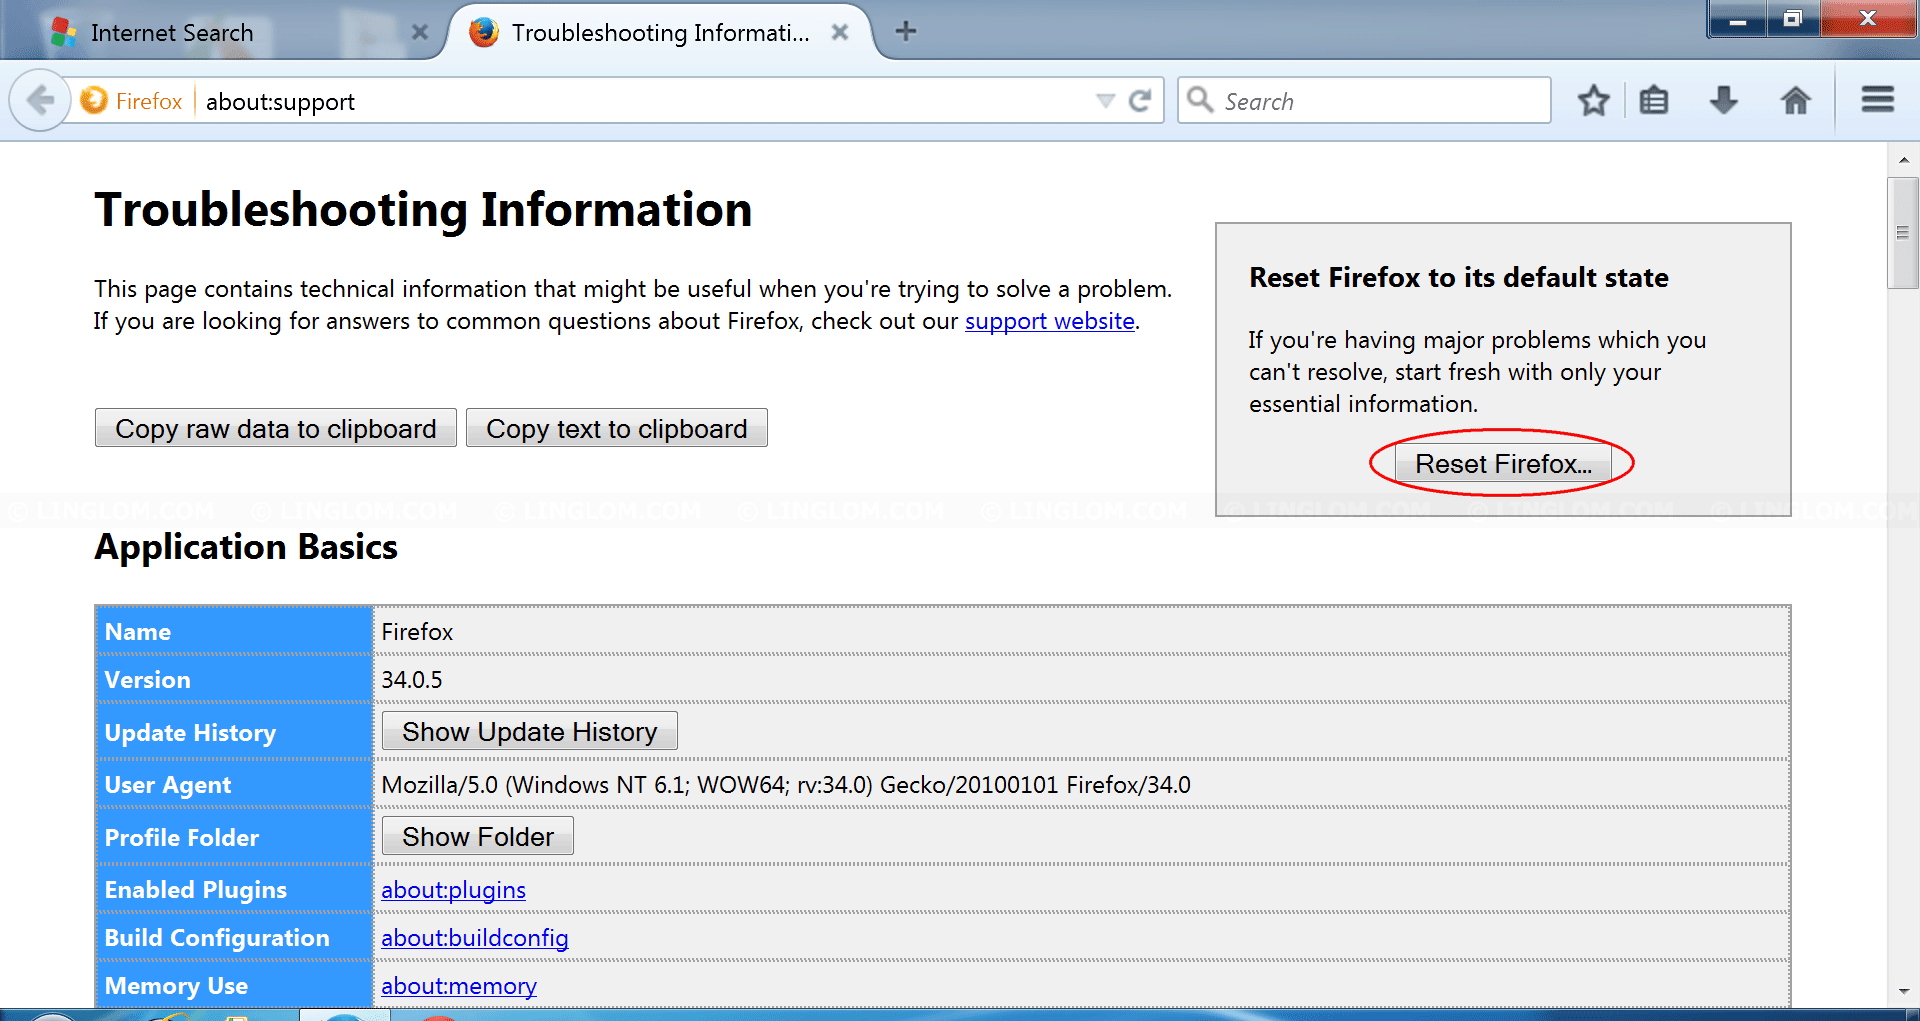Click the Reset Firefox button
Viewport: 1920px width, 1021px height.
(x=1503, y=464)
